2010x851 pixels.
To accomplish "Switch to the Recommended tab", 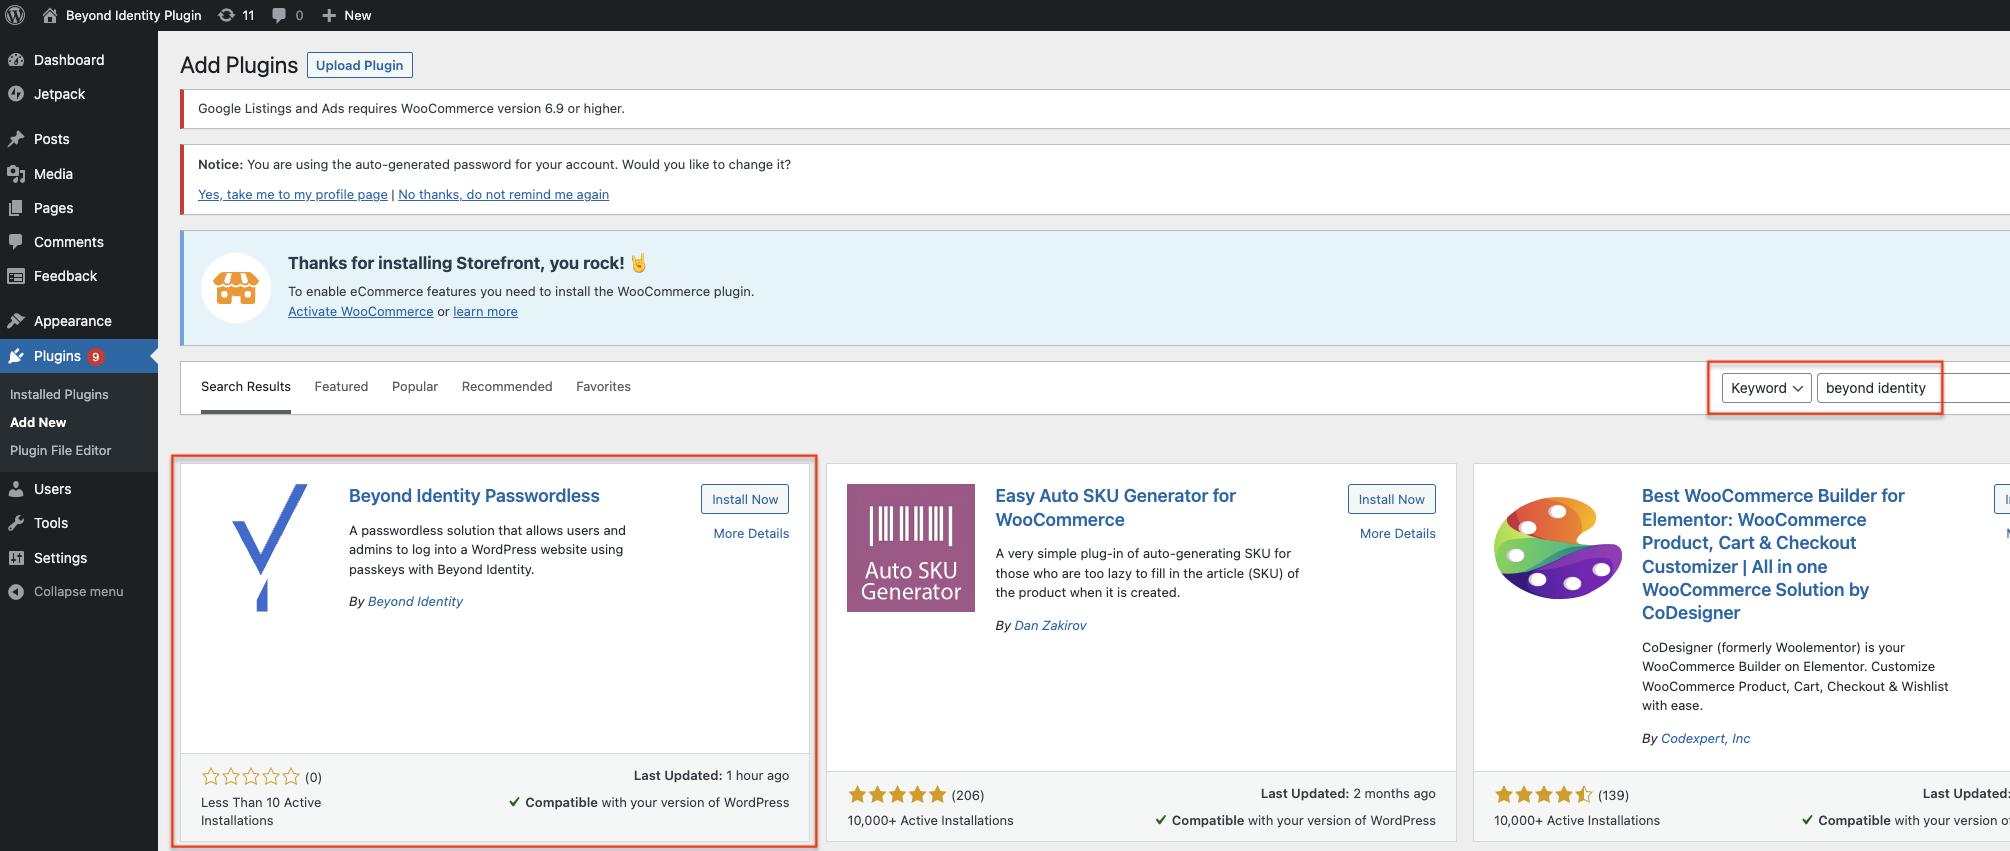I will point(507,387).
